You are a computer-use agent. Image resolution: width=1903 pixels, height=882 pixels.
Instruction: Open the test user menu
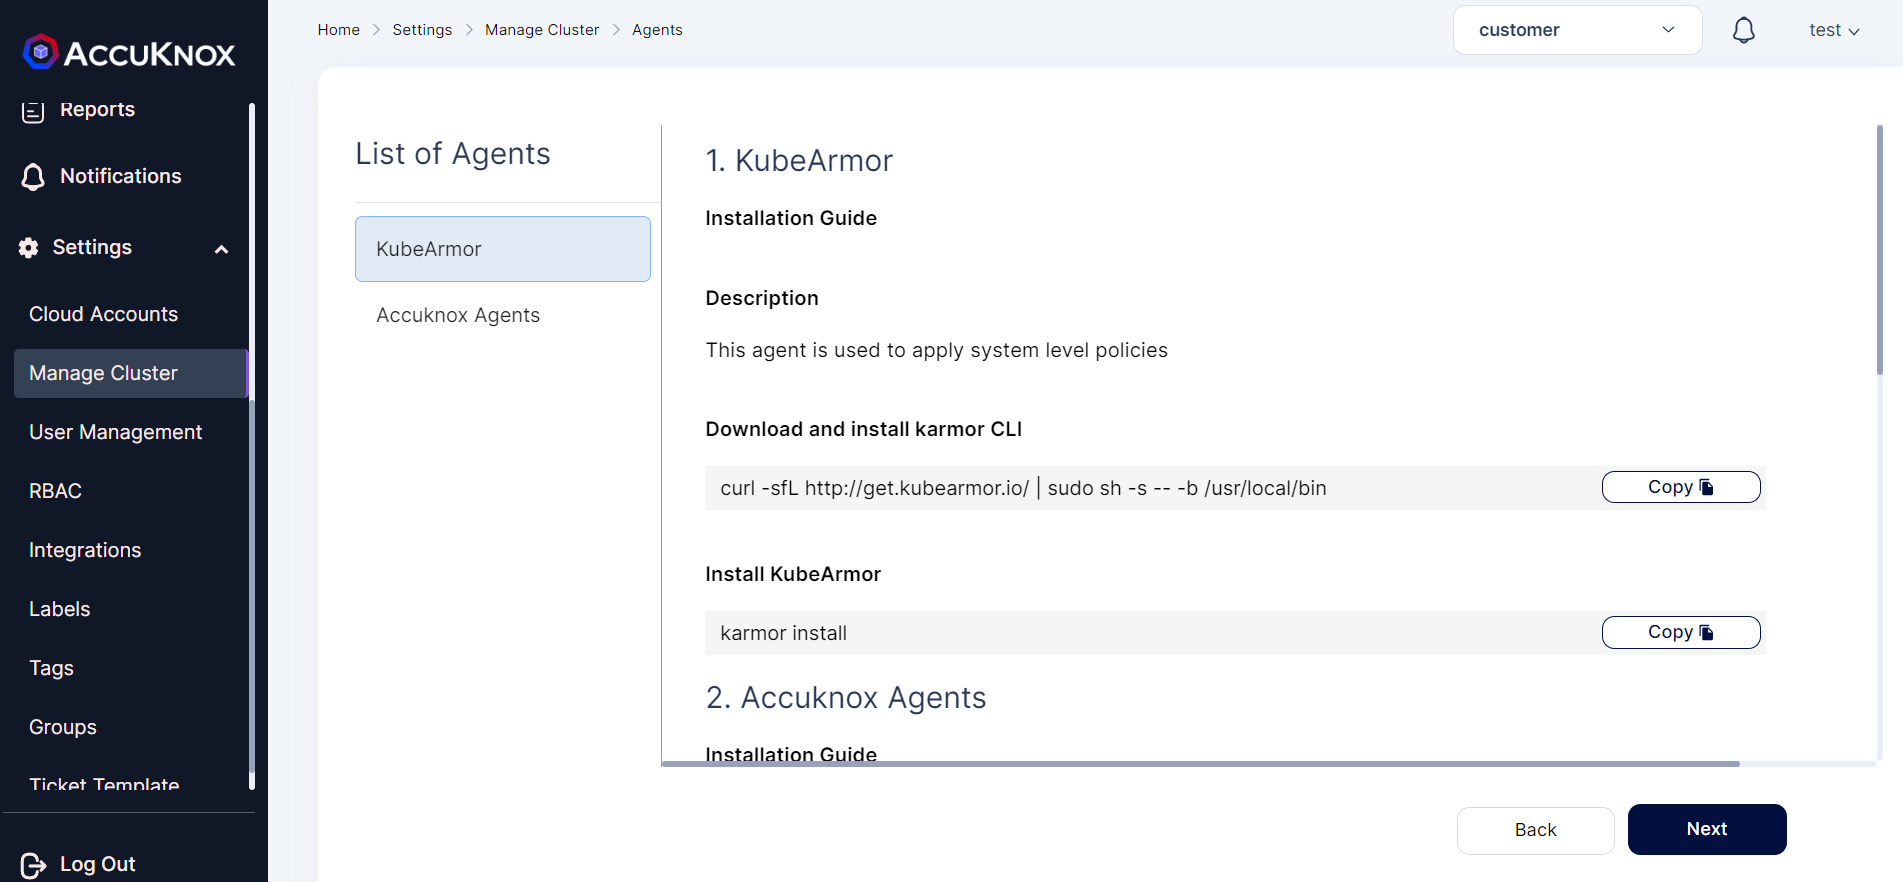1833,30
